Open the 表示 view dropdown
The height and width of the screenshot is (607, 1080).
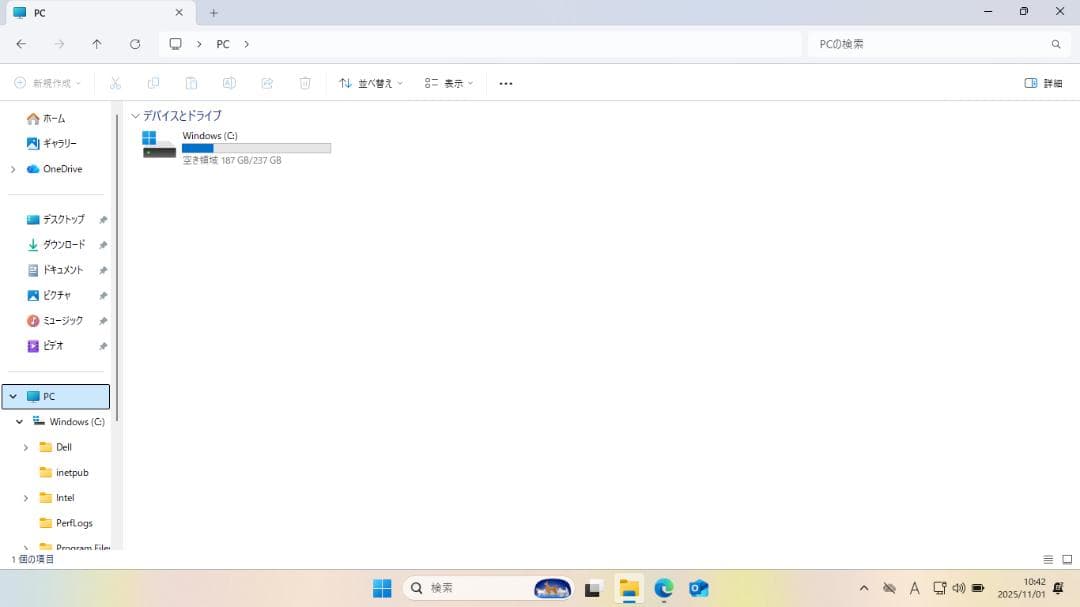point(448,83)
